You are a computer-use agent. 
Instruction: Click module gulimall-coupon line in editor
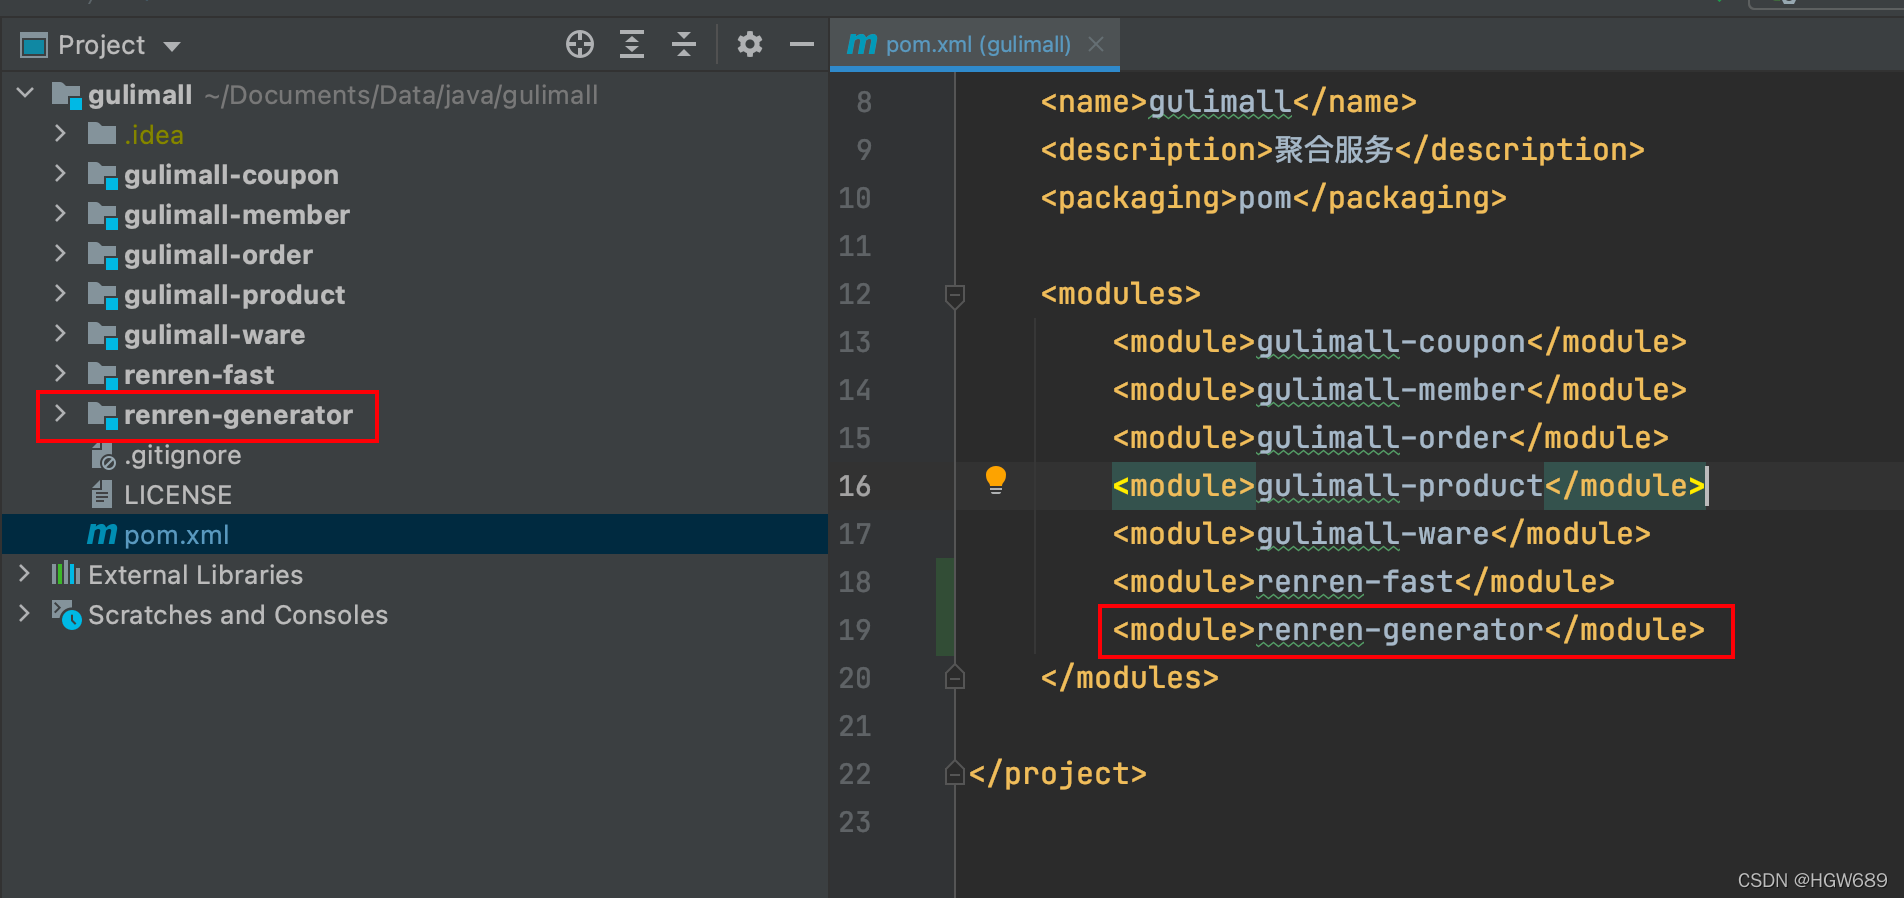click(x=1399, y=342)
